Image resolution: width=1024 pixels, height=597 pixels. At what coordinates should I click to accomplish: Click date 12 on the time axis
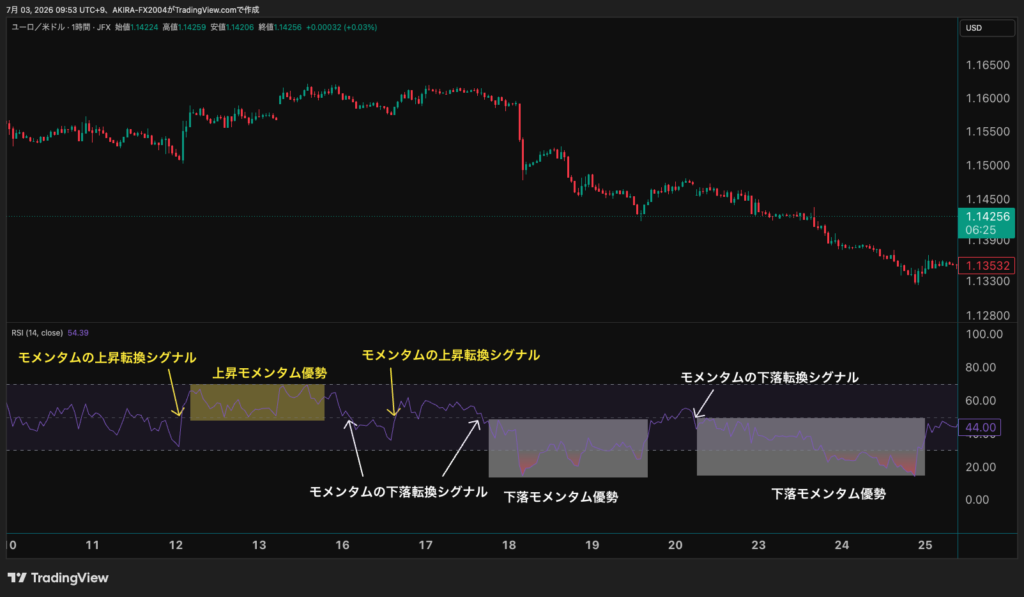tap(176, 545)
